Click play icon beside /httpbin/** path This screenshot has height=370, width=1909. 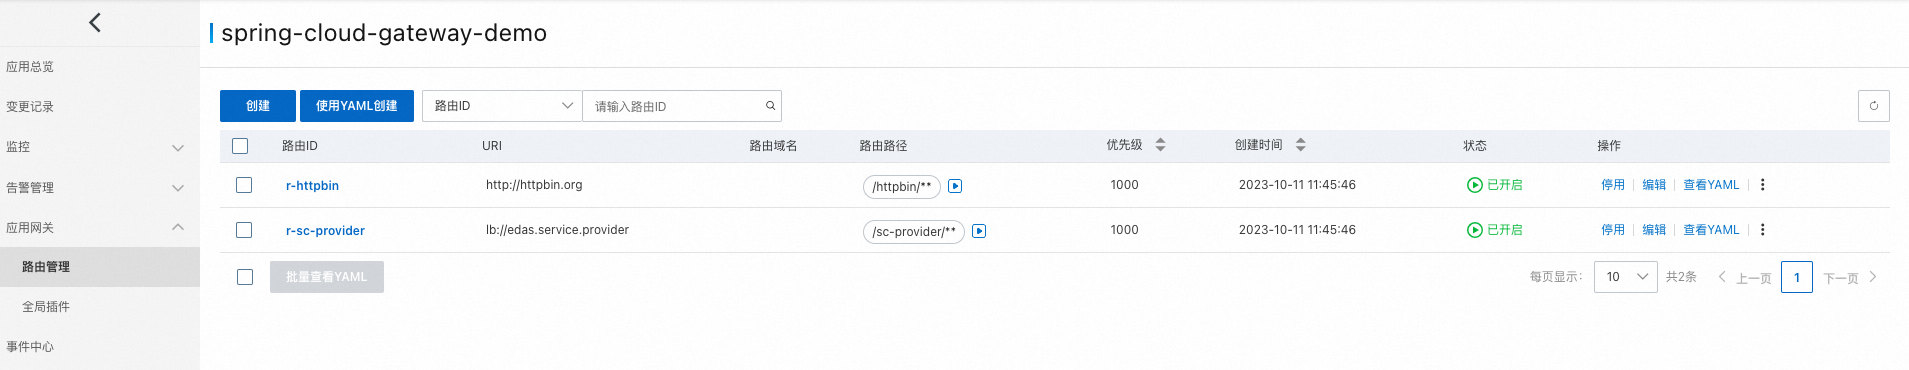pos(955,186)
